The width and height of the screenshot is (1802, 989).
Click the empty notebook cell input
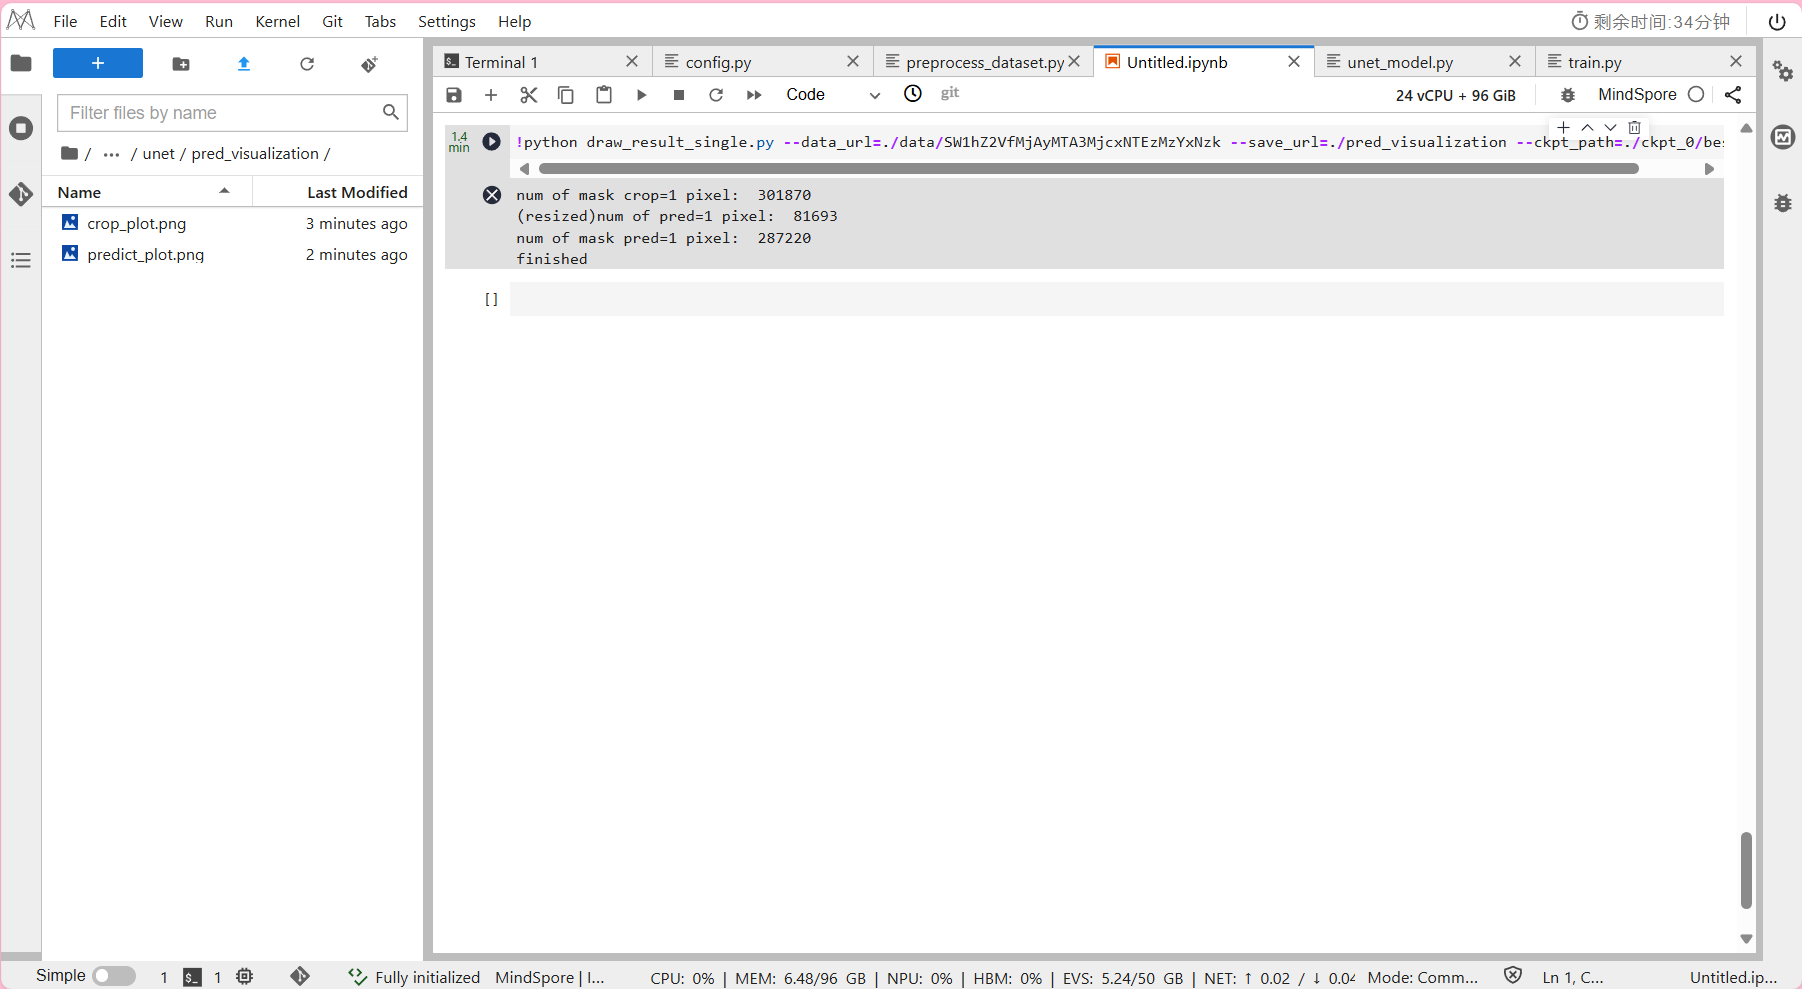1116,299
